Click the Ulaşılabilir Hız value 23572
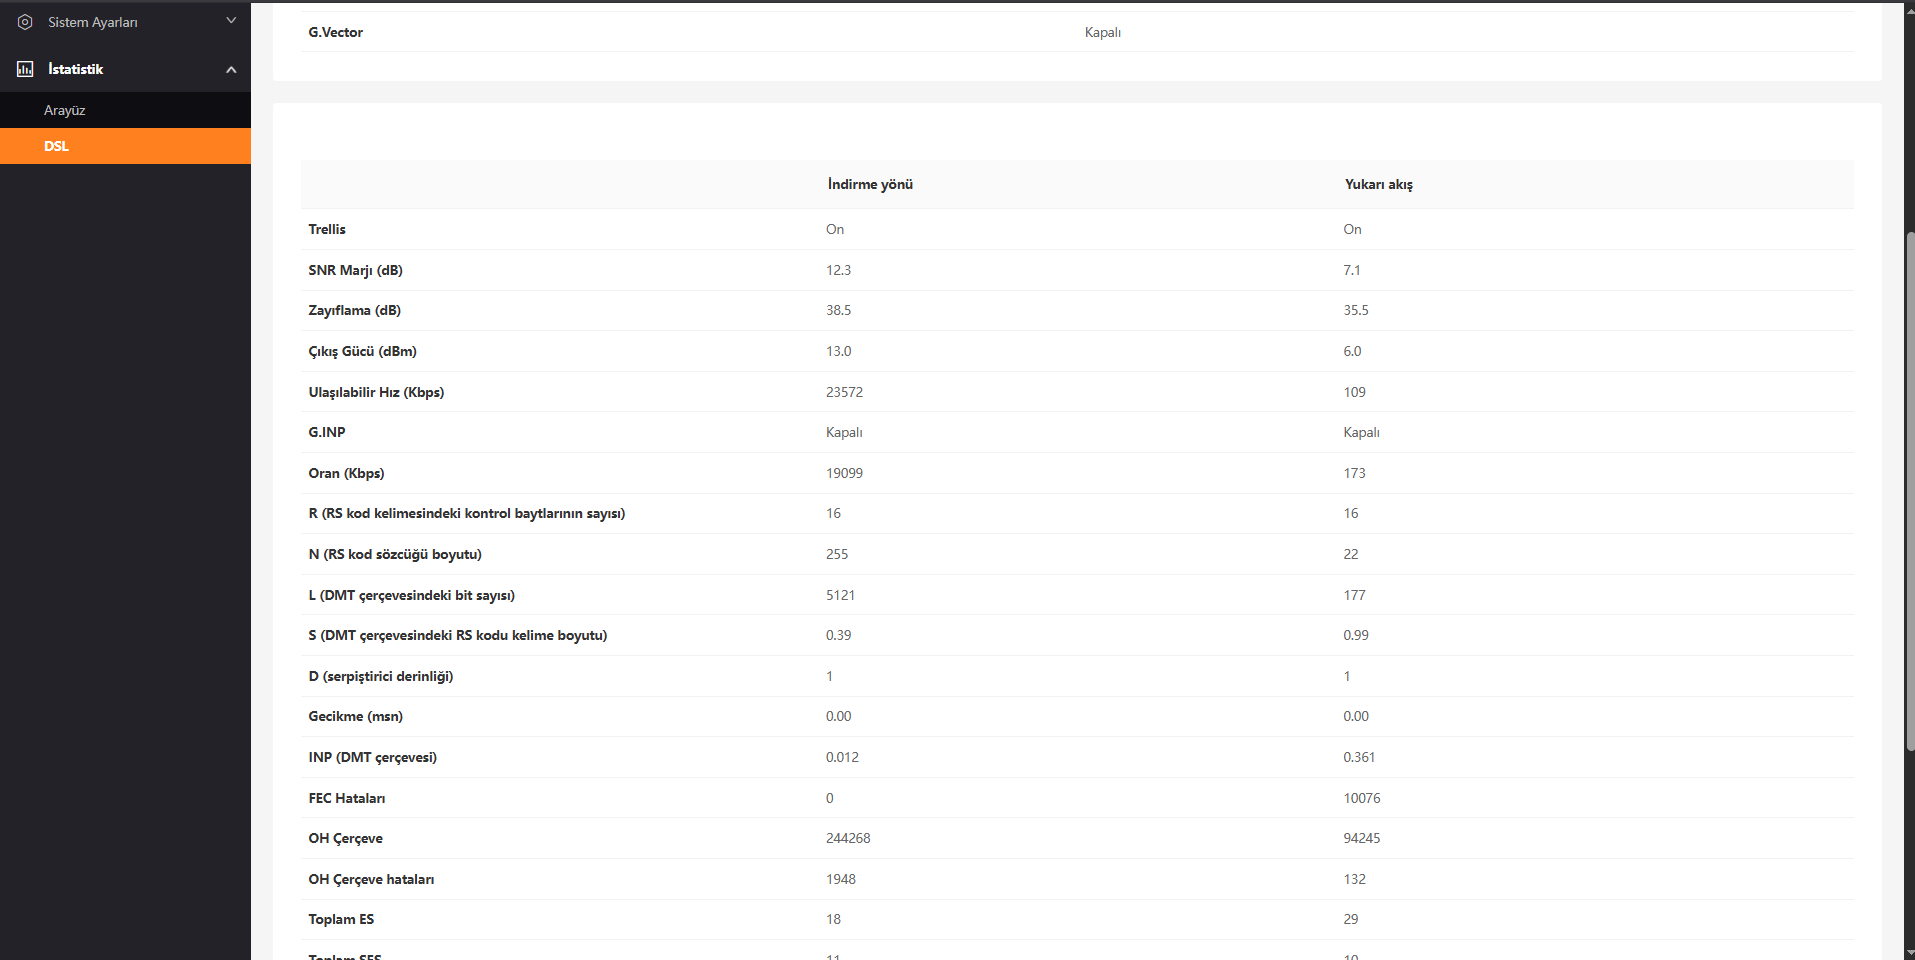Image resolution: width=1915 pixels, height=960 pixels. point(844,392)
